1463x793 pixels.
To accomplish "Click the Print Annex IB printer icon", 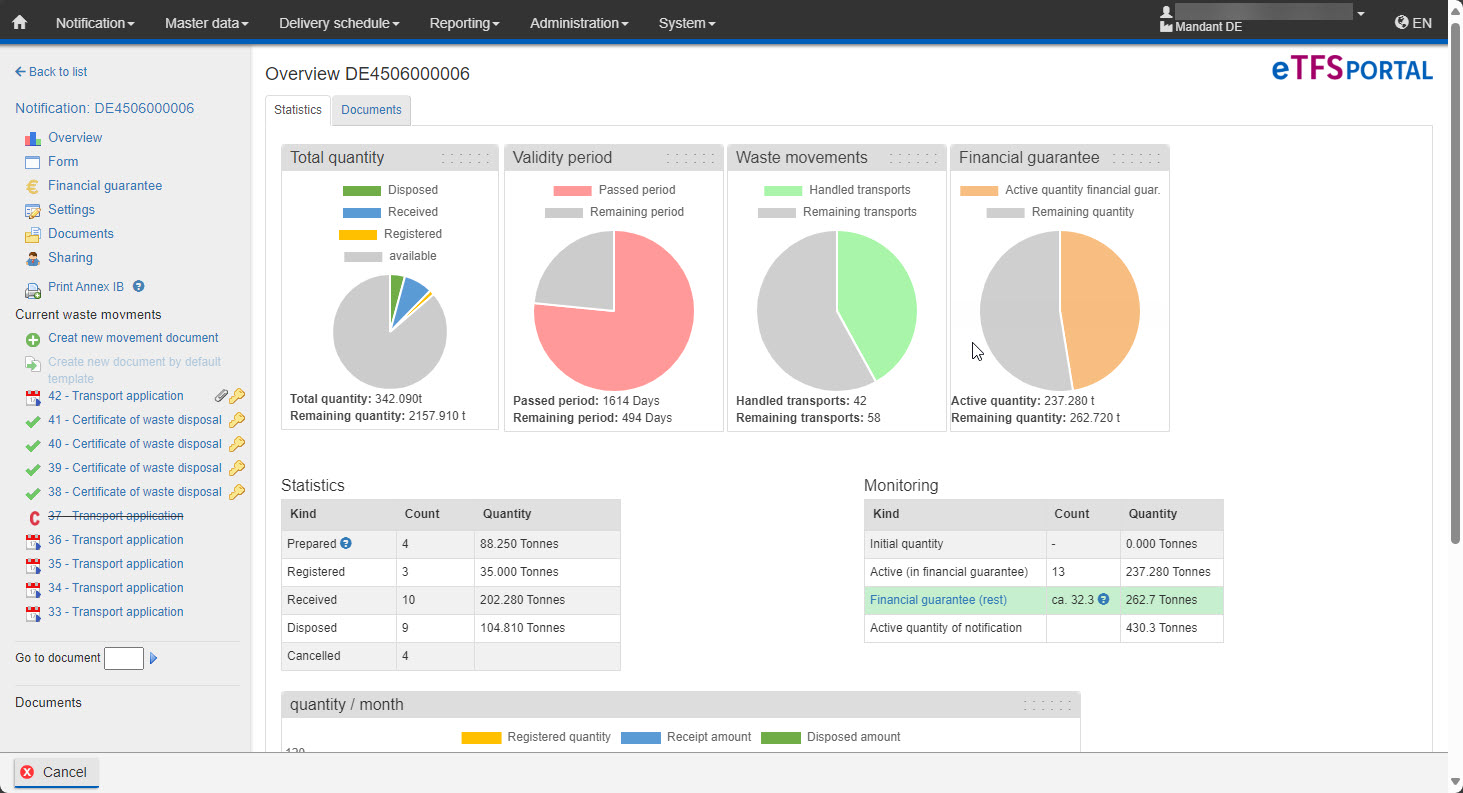I will (32, 290).
